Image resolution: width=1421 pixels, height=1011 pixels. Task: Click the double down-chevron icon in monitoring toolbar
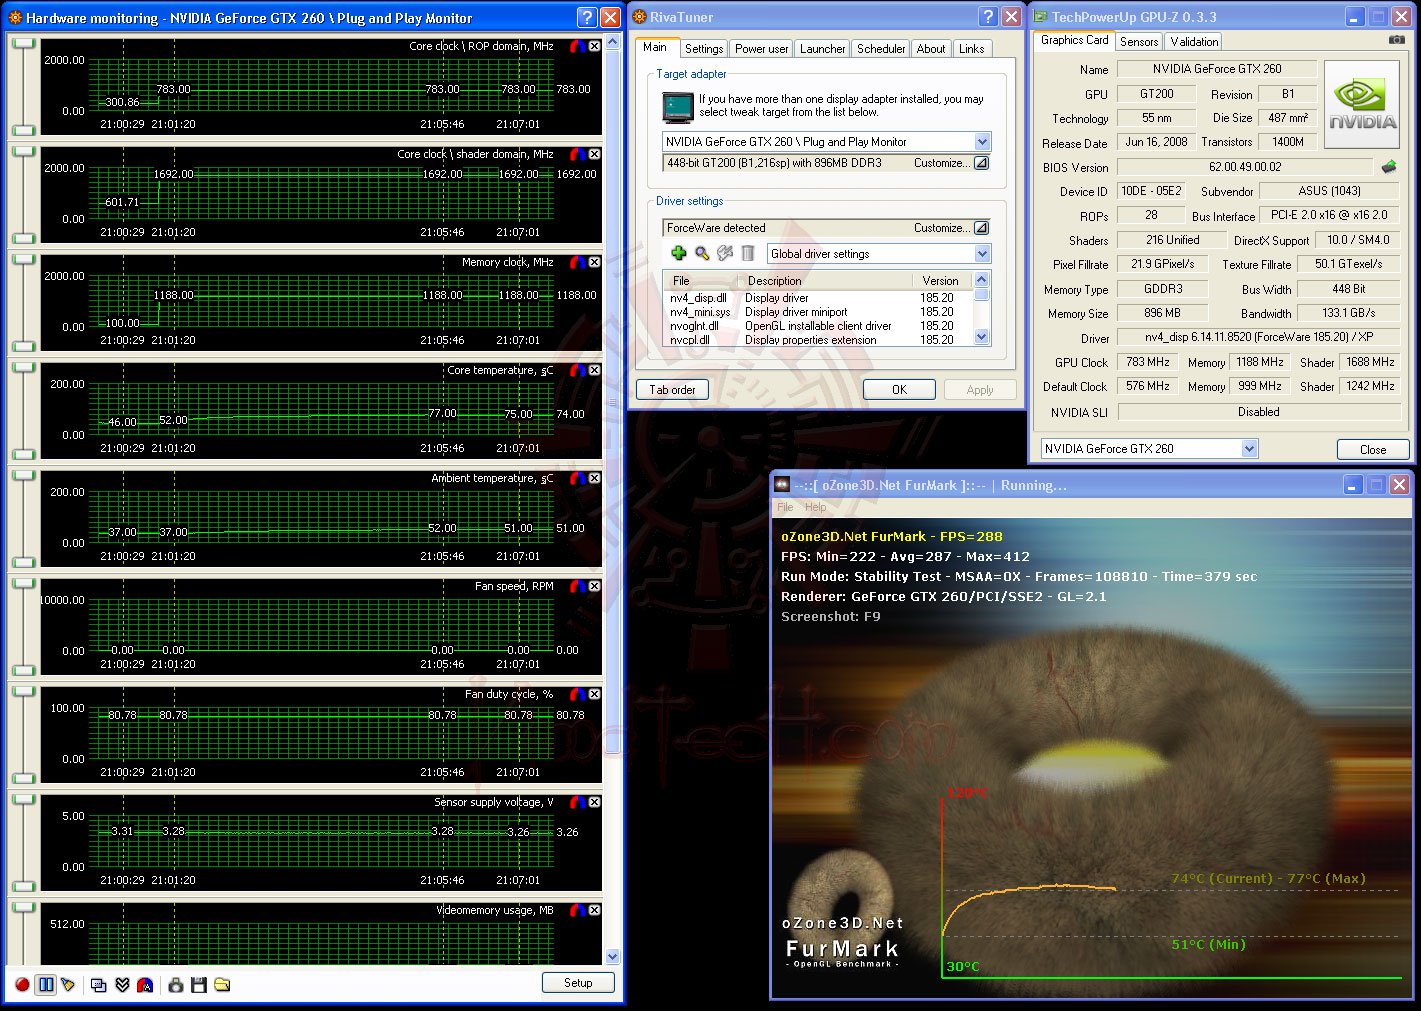tap(122, 985)
